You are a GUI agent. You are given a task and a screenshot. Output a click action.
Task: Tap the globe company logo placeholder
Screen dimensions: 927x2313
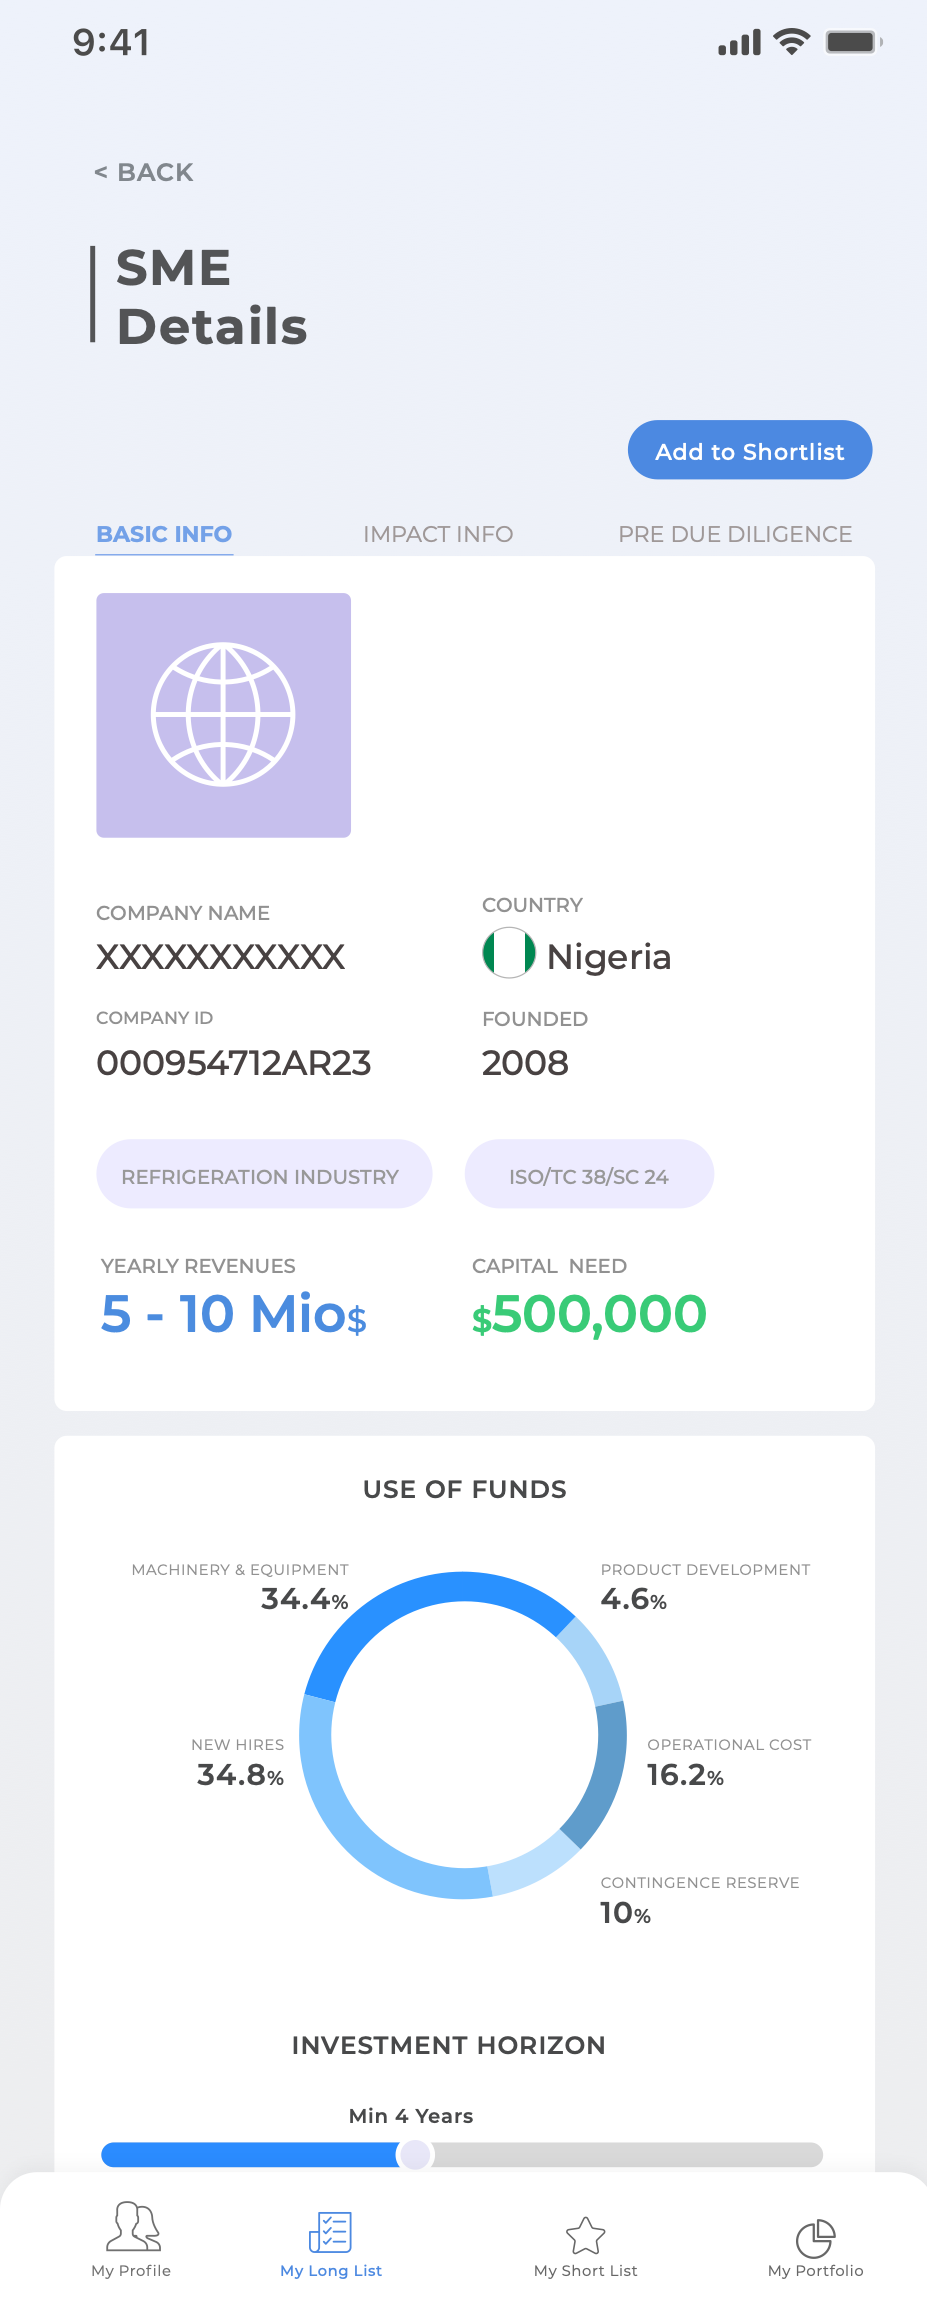pos(223,715)
